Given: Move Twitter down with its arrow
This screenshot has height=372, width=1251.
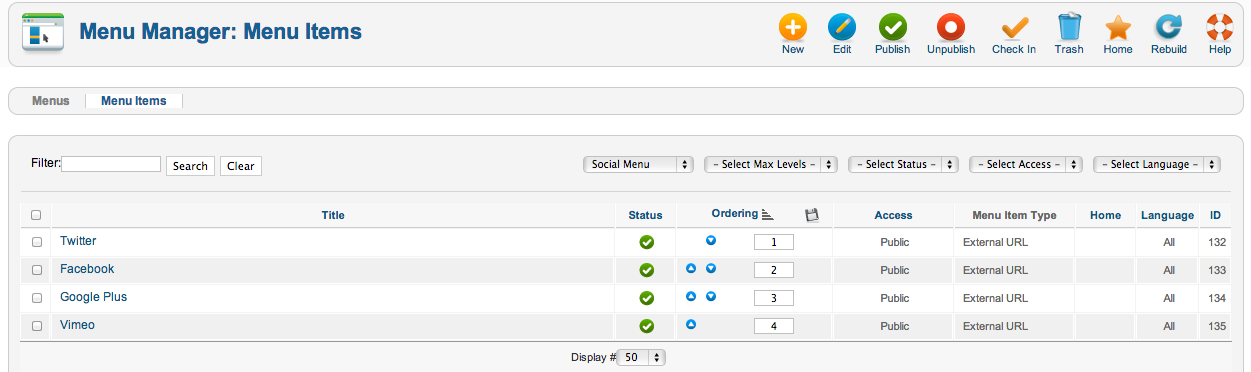Looking at the screenshot, I should tap(711, 240).
